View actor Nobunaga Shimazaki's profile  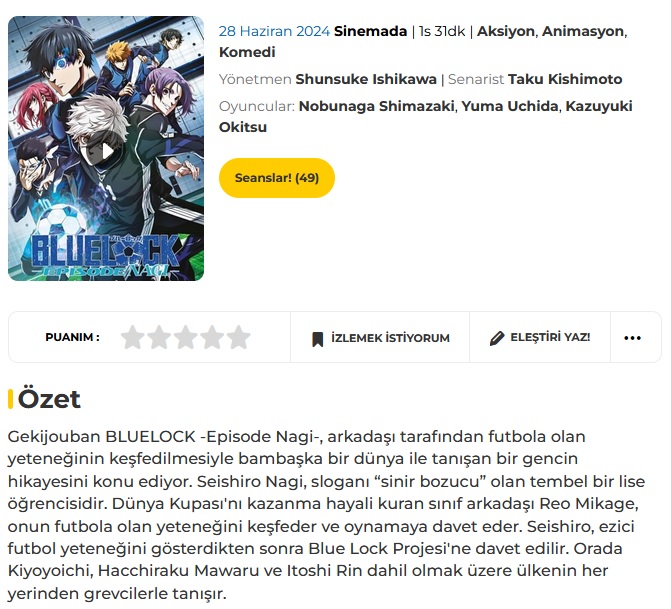click(x=376, y=106)
